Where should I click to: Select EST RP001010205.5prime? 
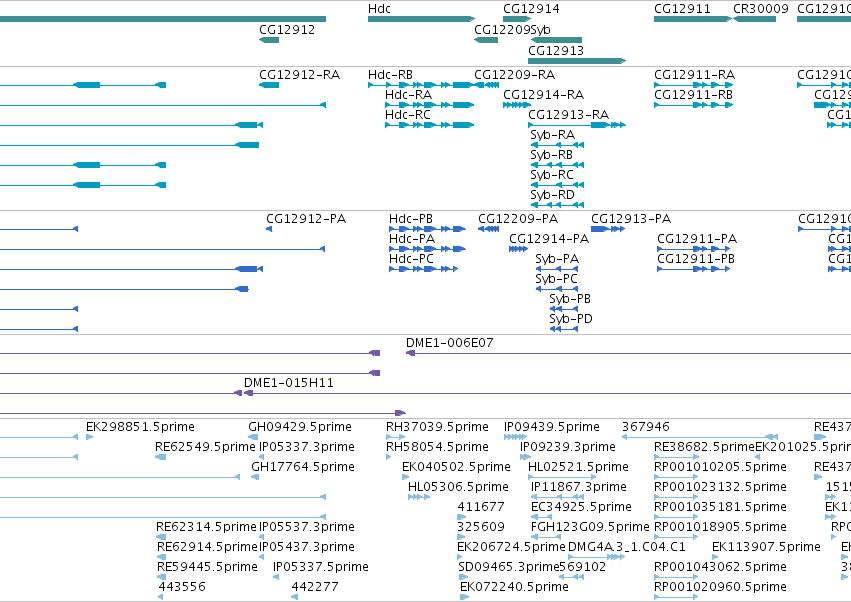click(x=720, y=467)
